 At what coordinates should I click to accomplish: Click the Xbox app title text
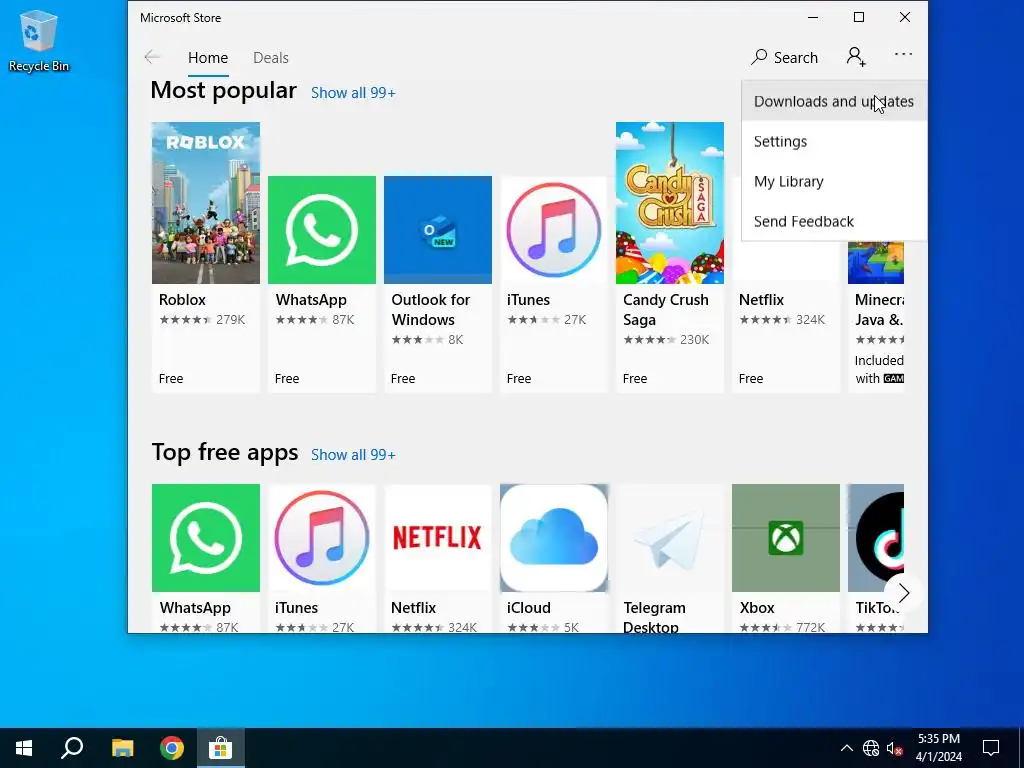click(757, 608)
